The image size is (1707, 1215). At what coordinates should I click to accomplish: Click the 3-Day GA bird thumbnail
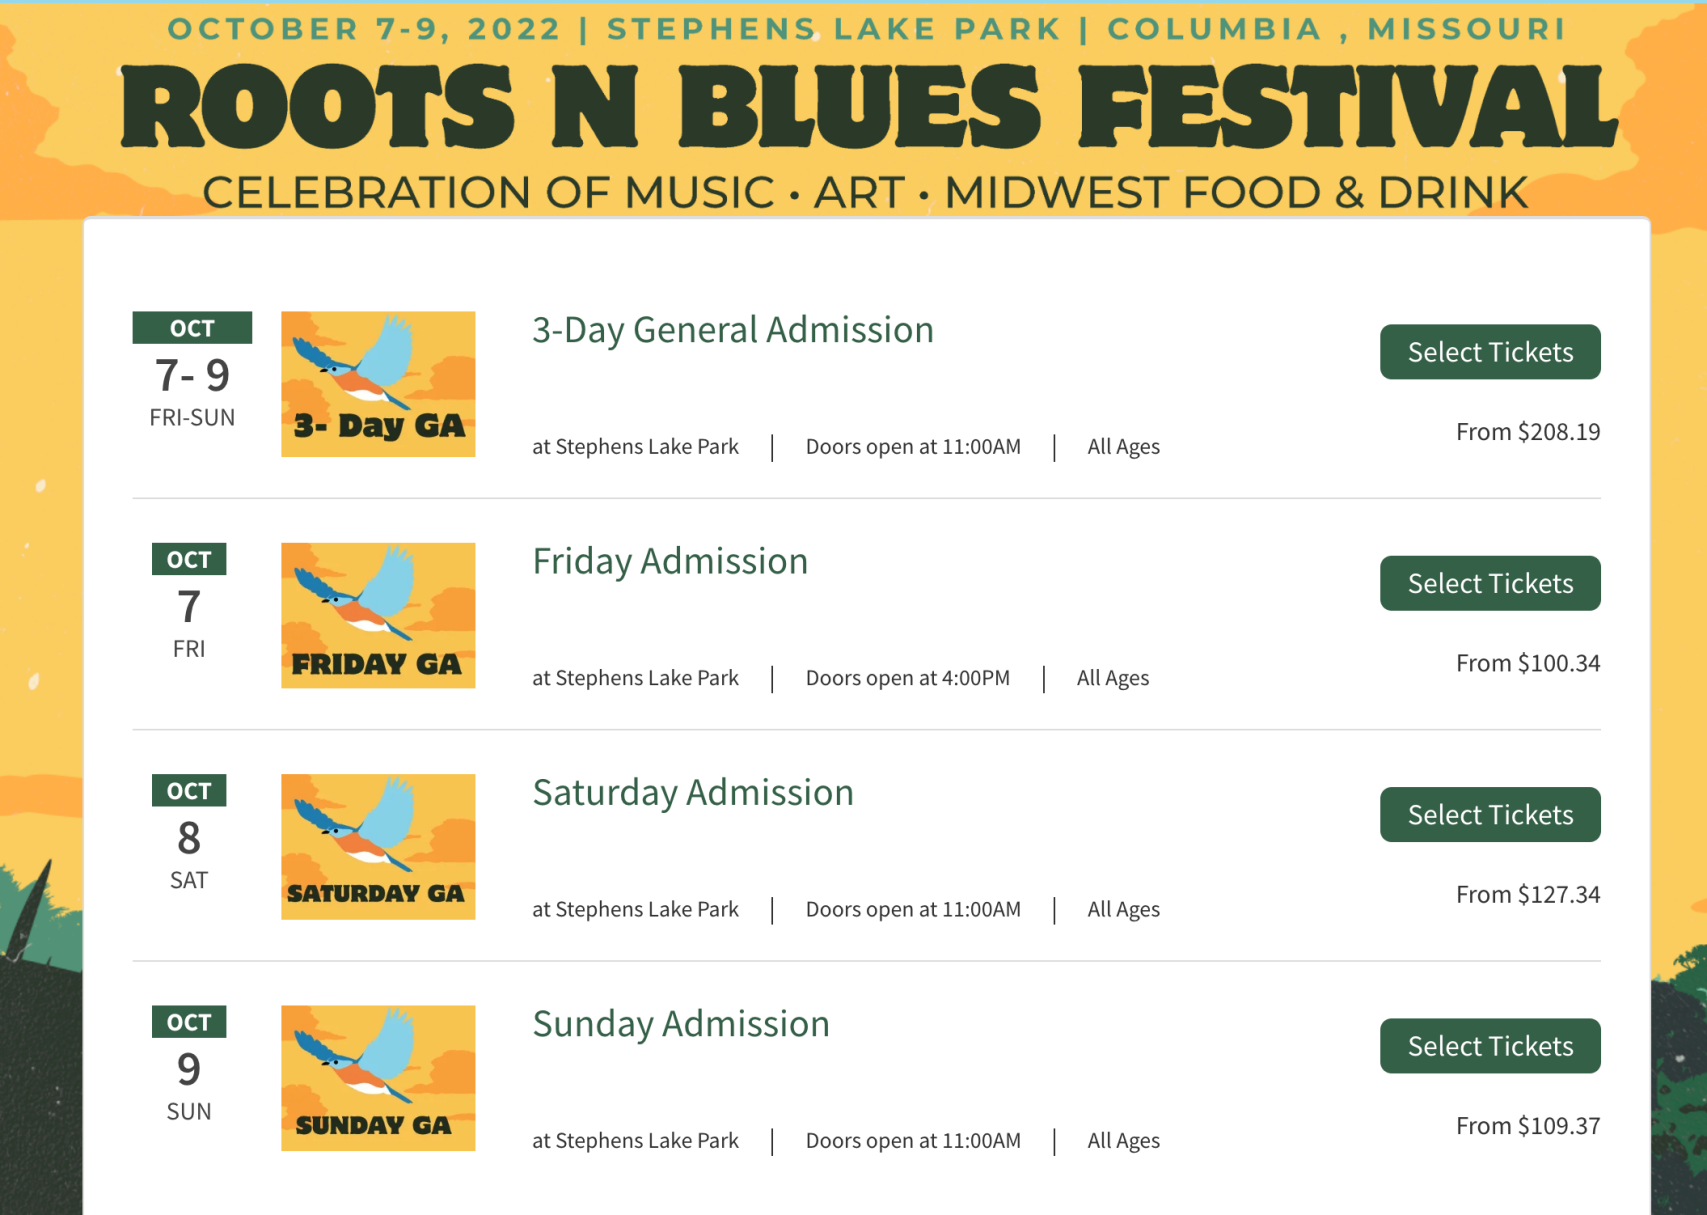(378, 384)
